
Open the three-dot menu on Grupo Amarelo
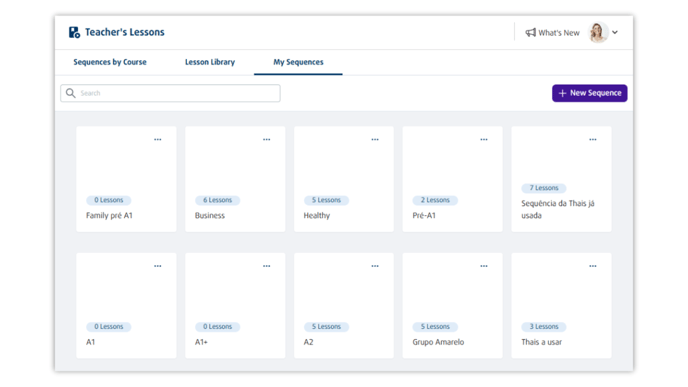pyautogui.click(x=484, y=266)
